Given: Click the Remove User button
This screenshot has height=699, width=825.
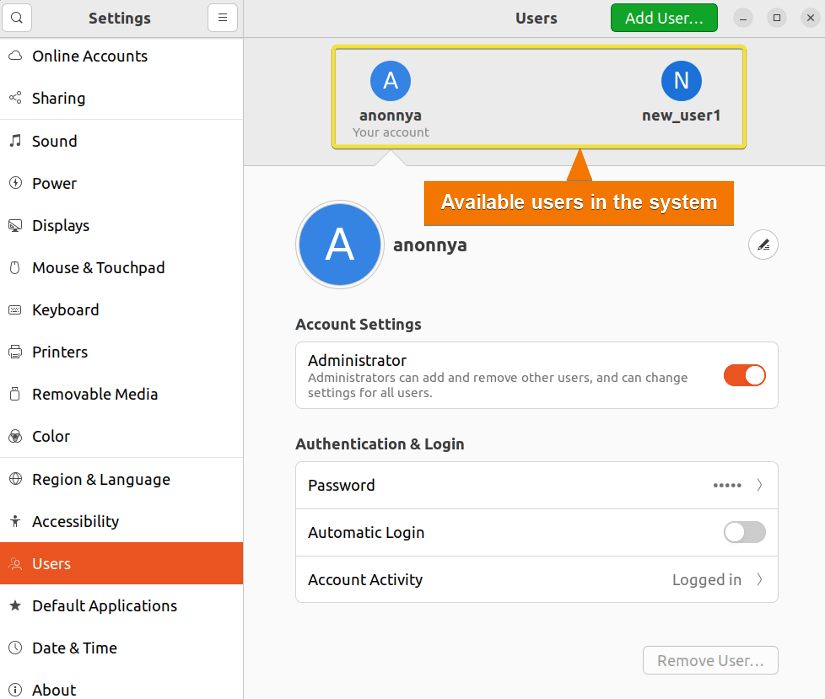Looking at the screenshot, I should 710,660.
